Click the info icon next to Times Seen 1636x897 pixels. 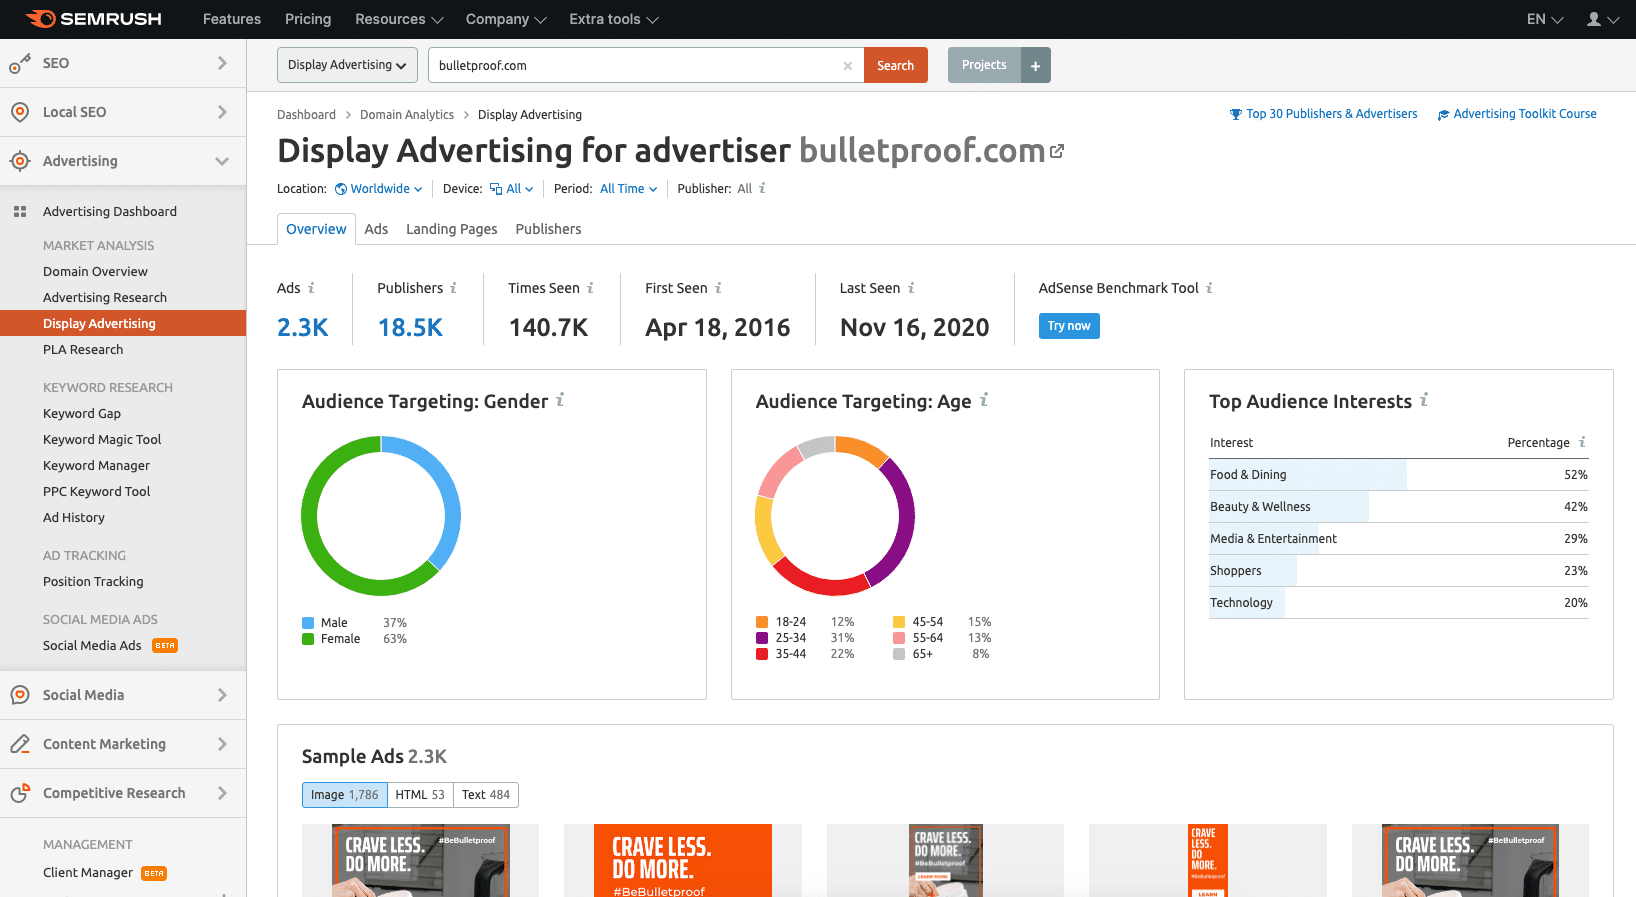point(590,288)
